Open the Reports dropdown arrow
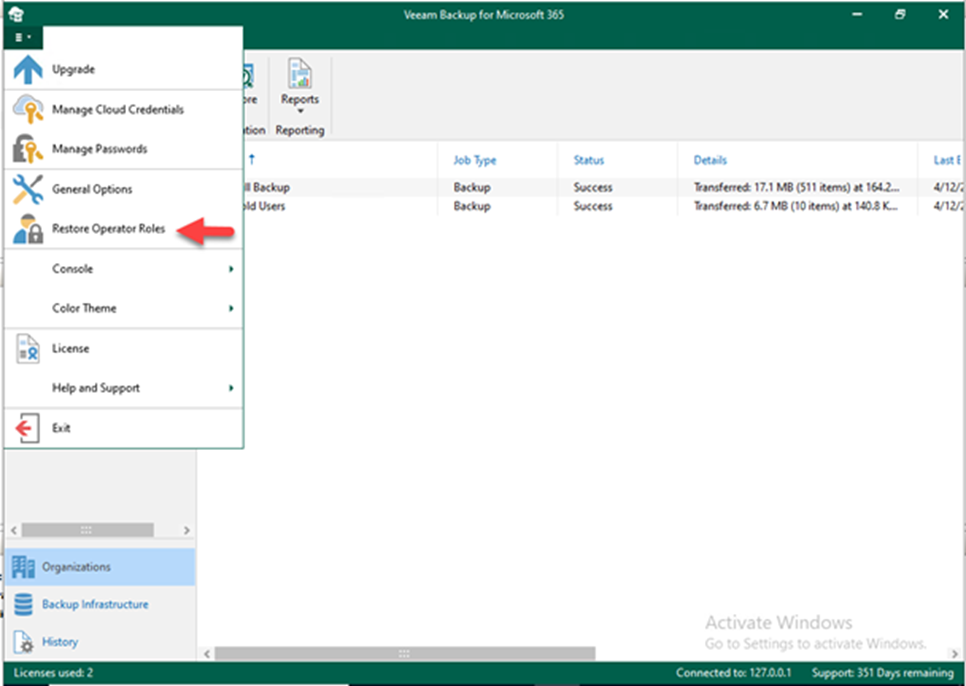The height and width of the screenshot is (686, 966). coord(300,111)
